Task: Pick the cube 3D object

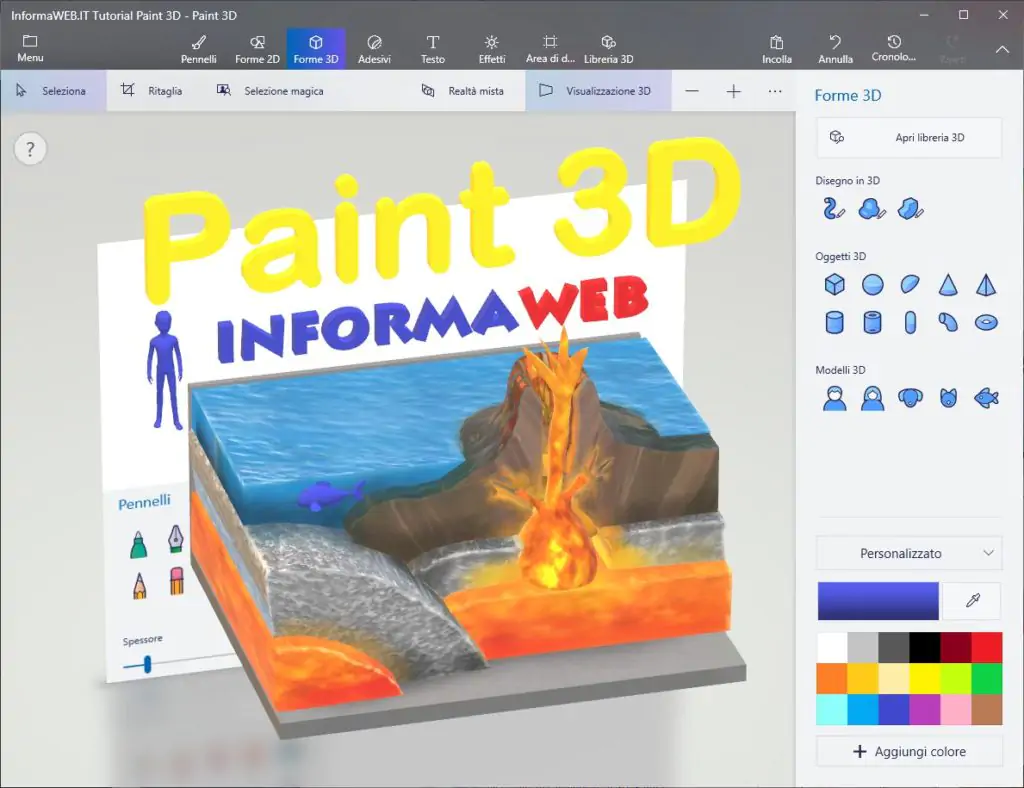Action: 835,285
